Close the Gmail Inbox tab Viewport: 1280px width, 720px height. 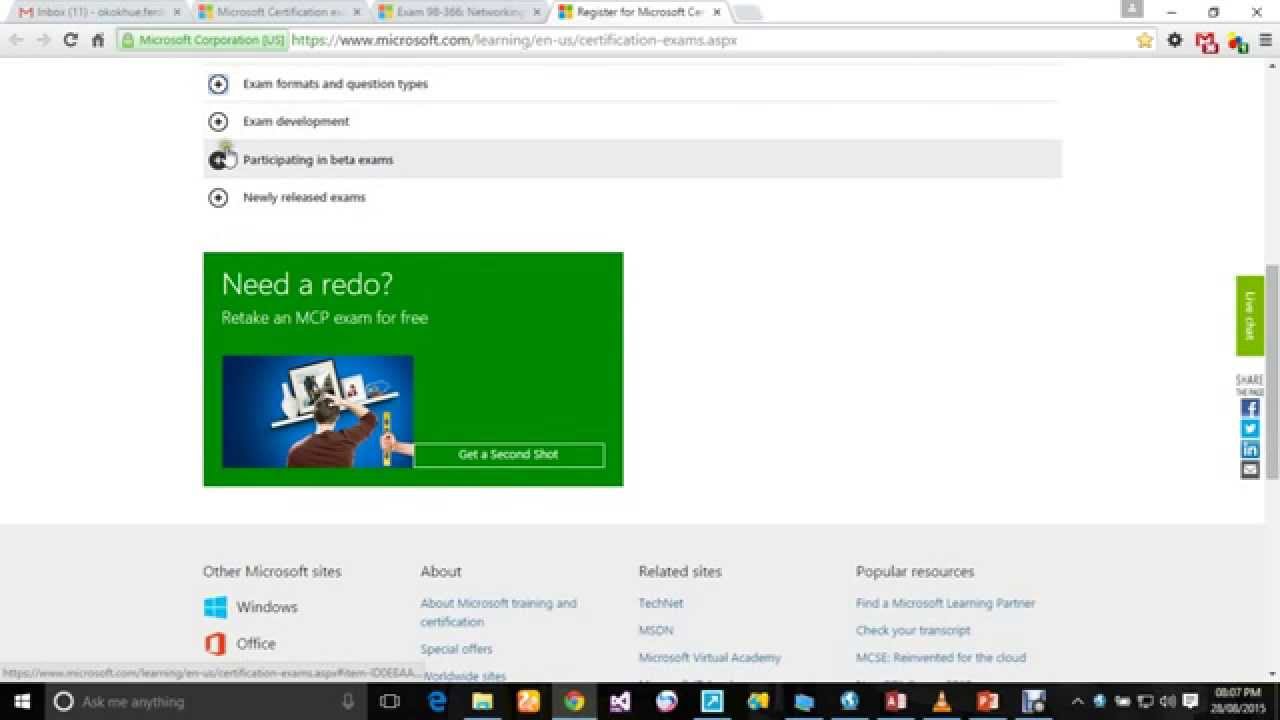pyautogui.click(x=177, y=12)
